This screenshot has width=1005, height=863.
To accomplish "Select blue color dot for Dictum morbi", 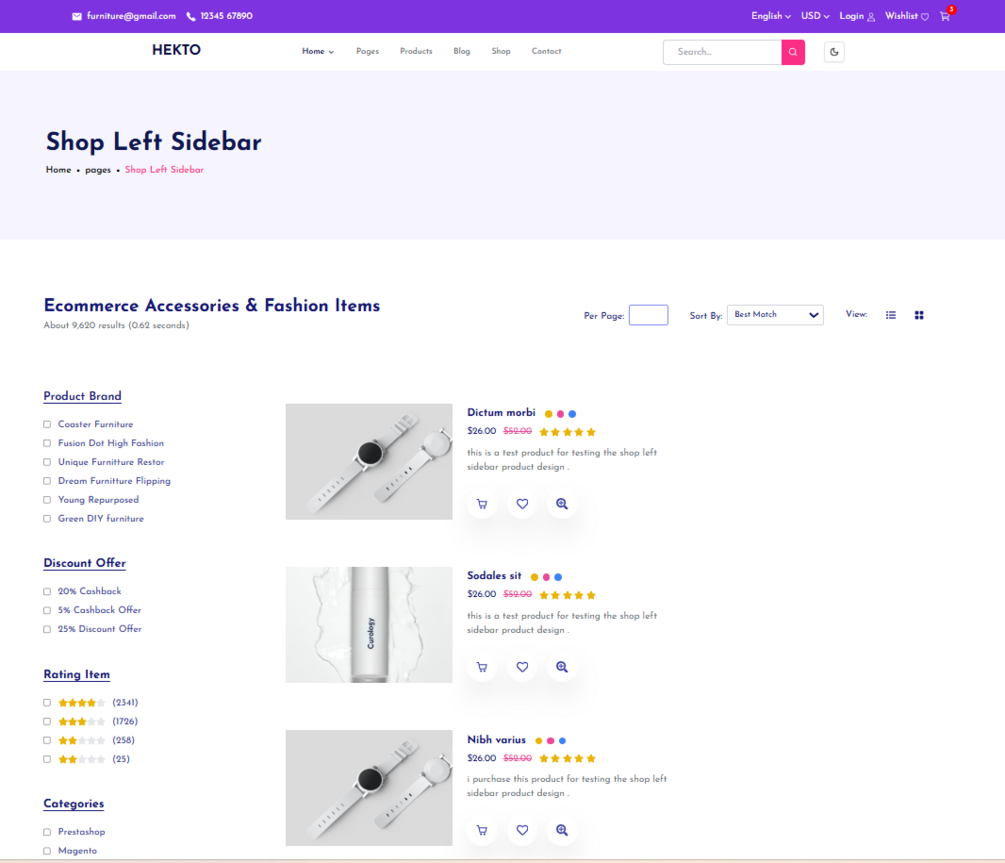I will [572, 414].
